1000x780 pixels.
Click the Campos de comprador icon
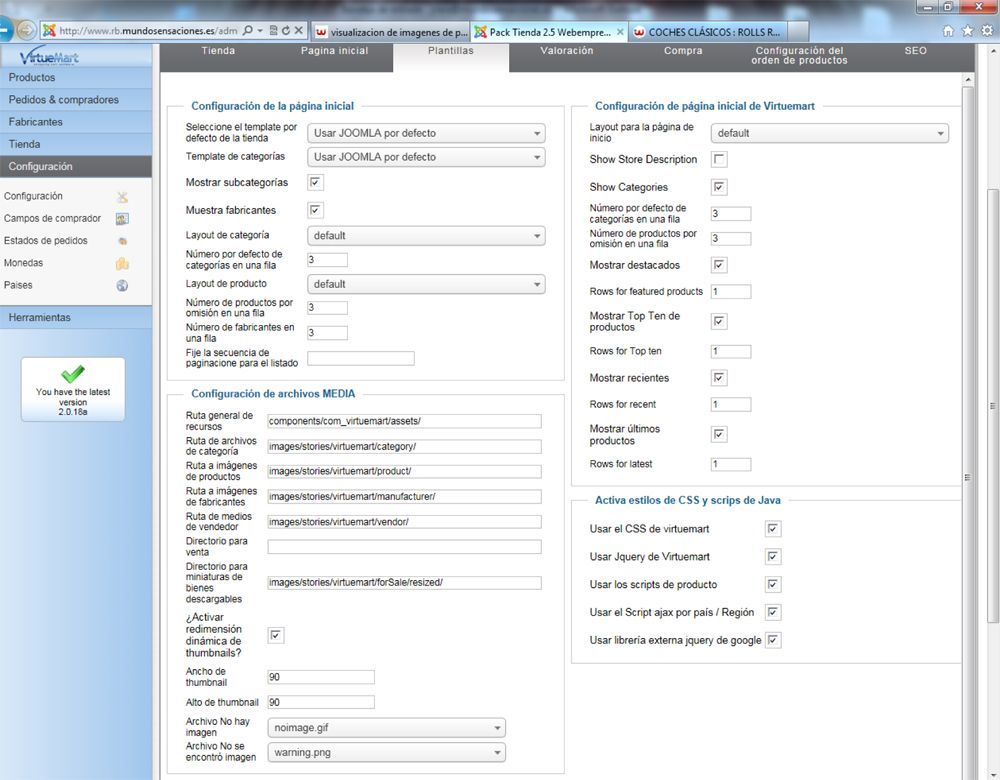[x=122, y=219]
